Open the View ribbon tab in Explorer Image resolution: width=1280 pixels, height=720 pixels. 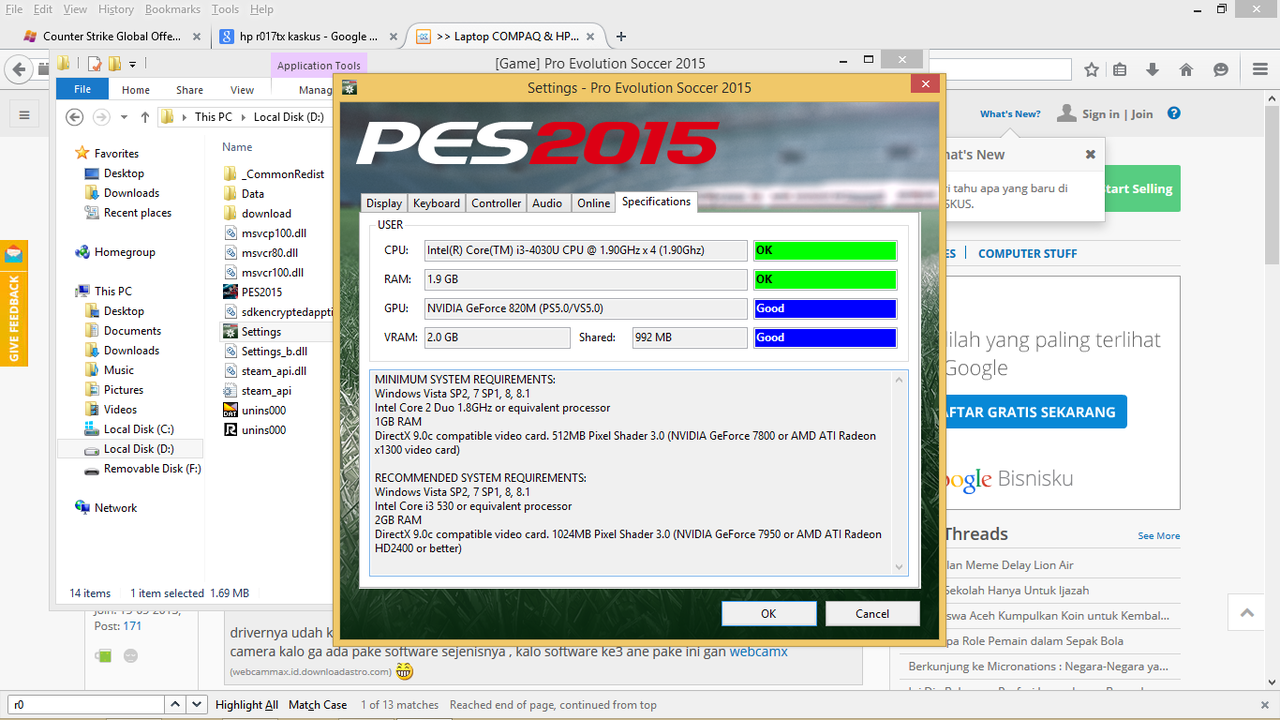click(x=242, y=90)
